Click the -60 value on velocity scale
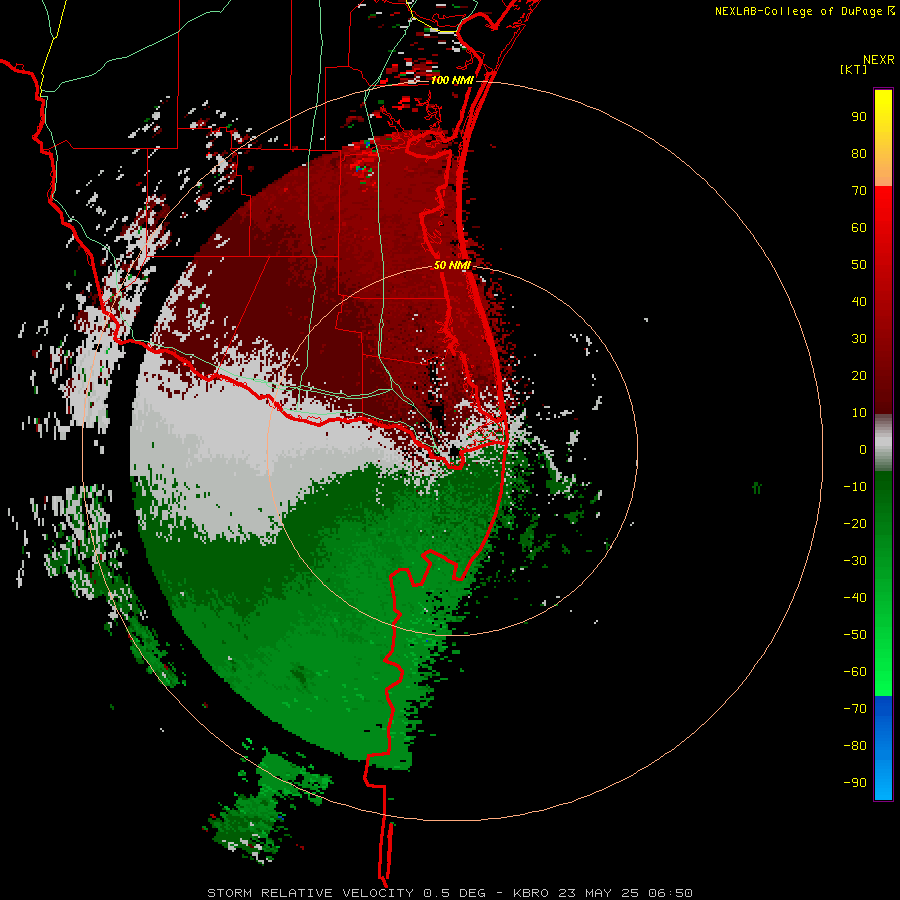This screenshot has height=900, width=900. click(855, 672)
